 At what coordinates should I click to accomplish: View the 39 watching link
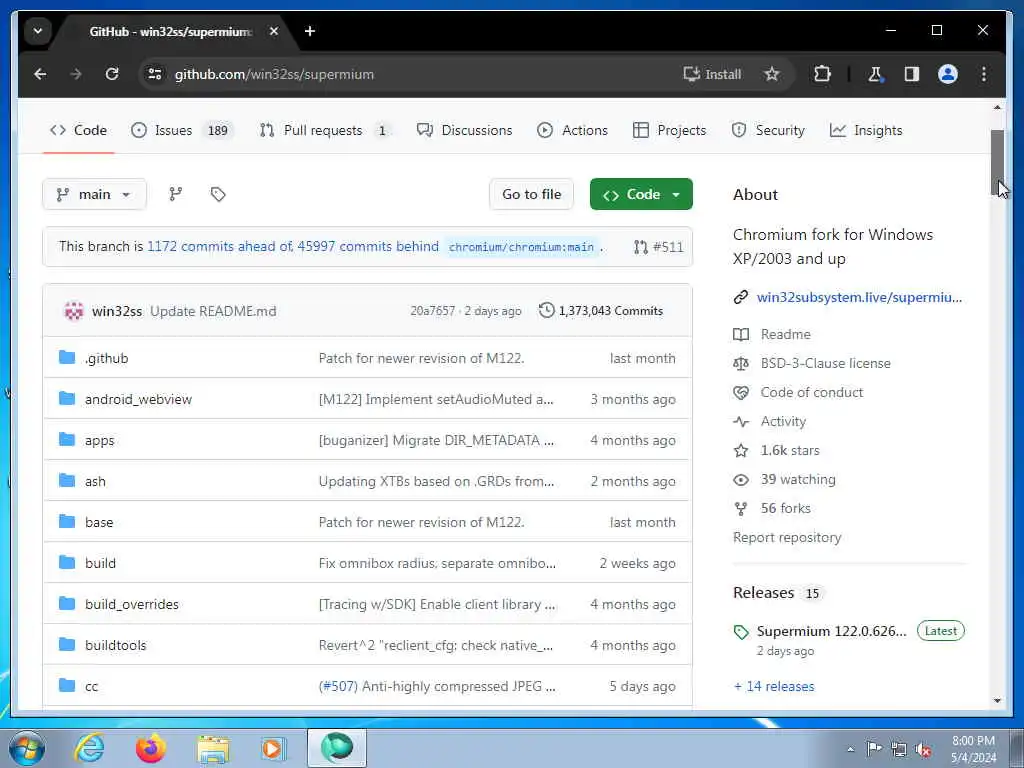pos(798,479)
